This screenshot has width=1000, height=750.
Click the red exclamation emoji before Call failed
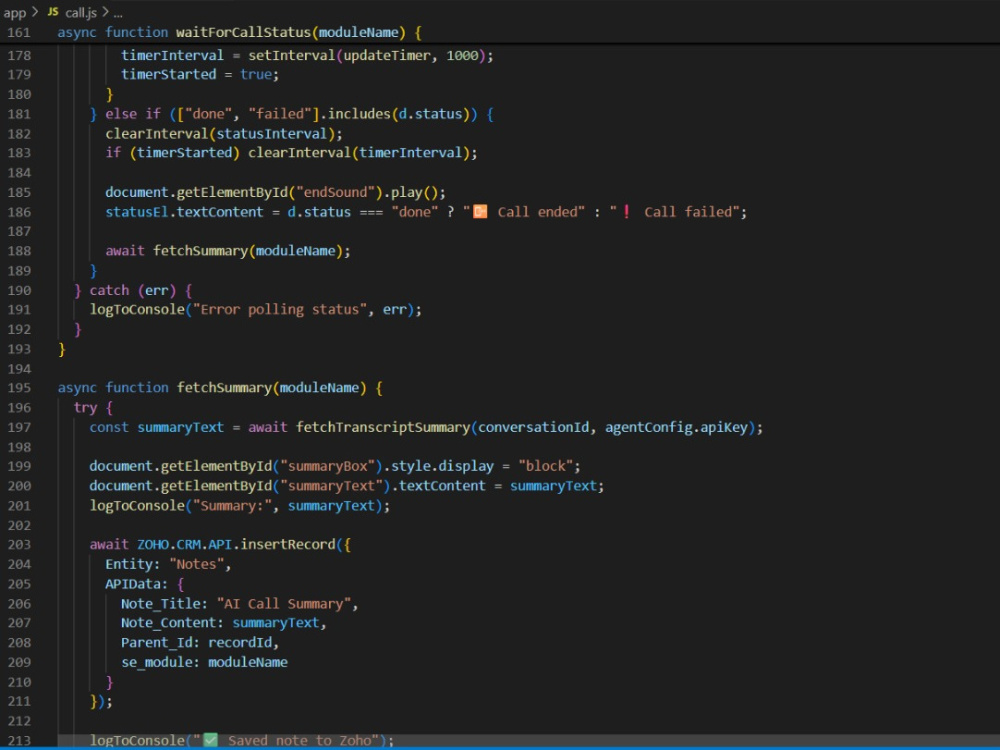[627, 212]
